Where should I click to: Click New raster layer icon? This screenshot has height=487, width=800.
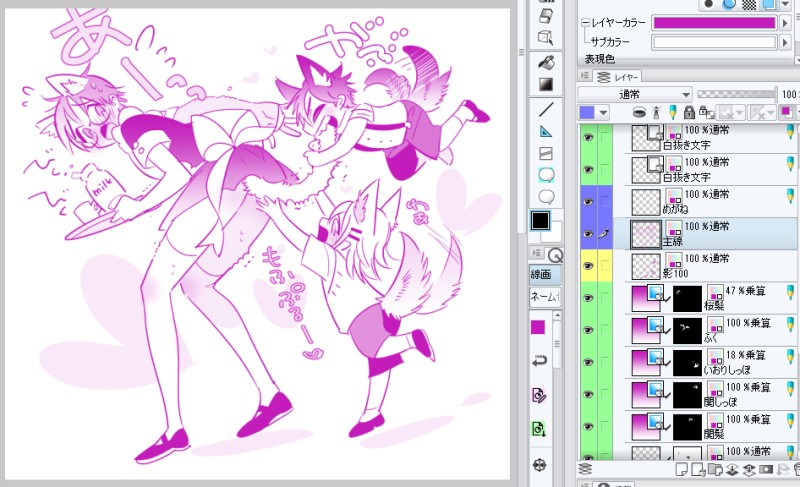[x=681, y=470]
